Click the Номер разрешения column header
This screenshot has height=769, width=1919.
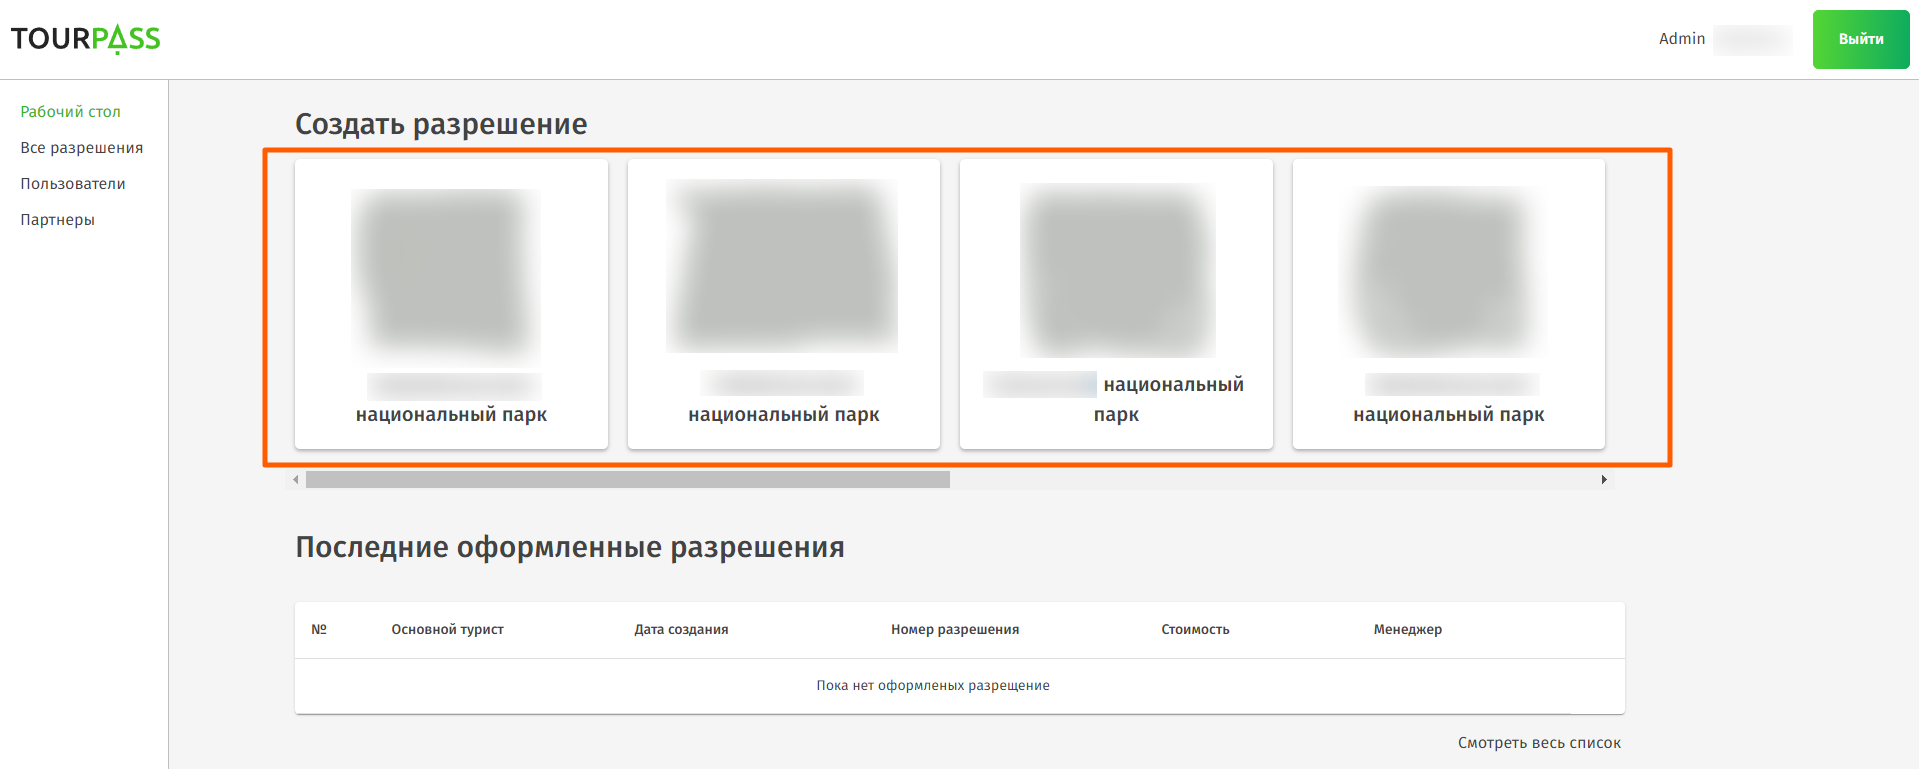(954, 630)
